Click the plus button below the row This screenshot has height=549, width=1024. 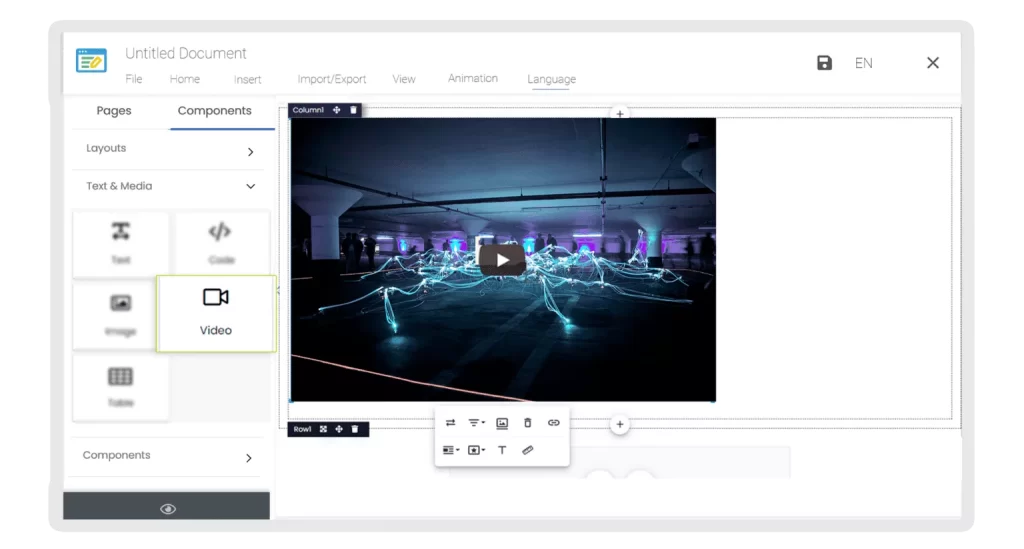click(x=620, y=424)
